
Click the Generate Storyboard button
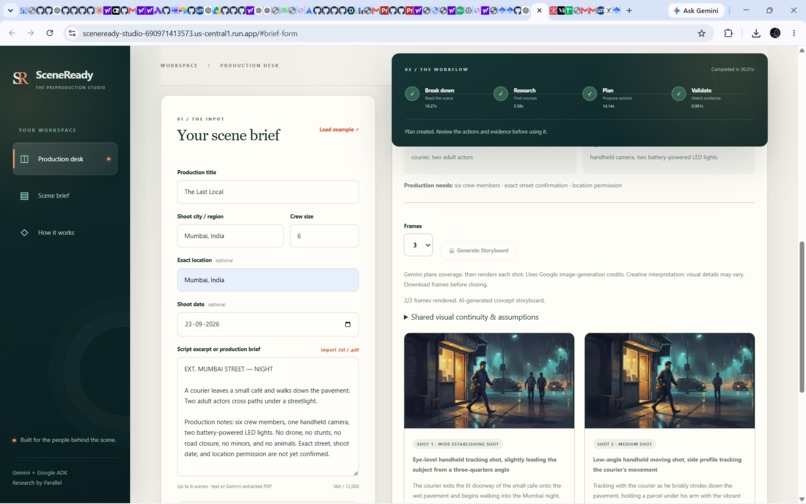pyautogui.click(x=479, y=250)
